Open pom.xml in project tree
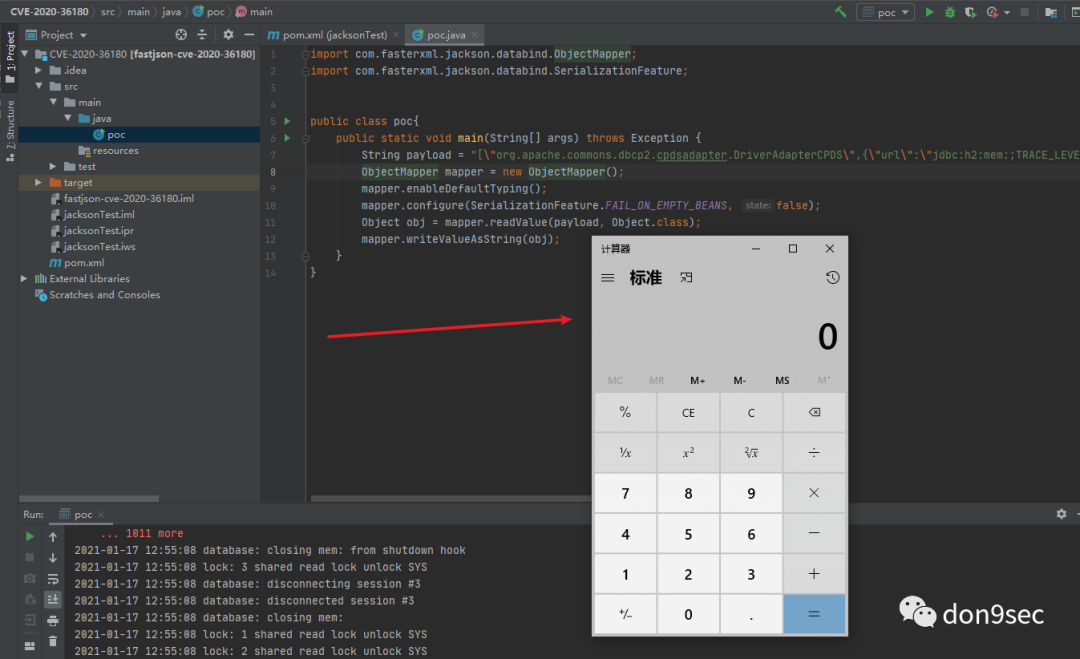The width and height of the screenshot is (1080, 659). [x=77, y=263]
